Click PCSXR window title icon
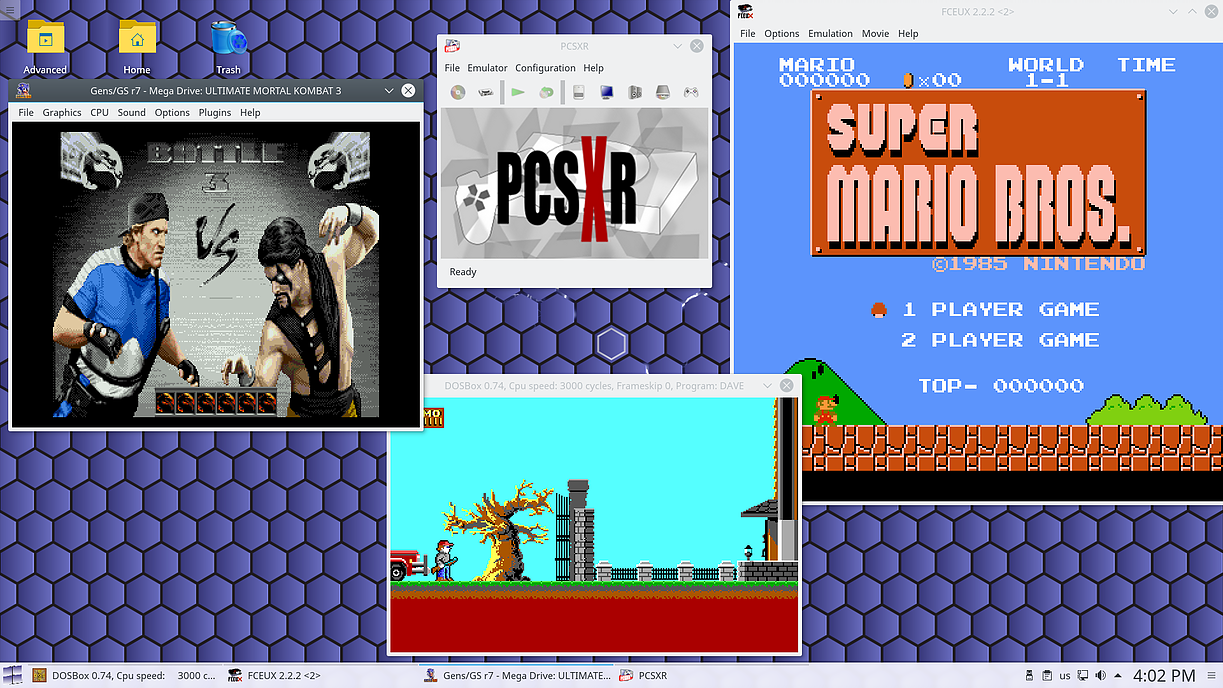The height and width of the screenshot is (688, 1223). pos(452,46)
